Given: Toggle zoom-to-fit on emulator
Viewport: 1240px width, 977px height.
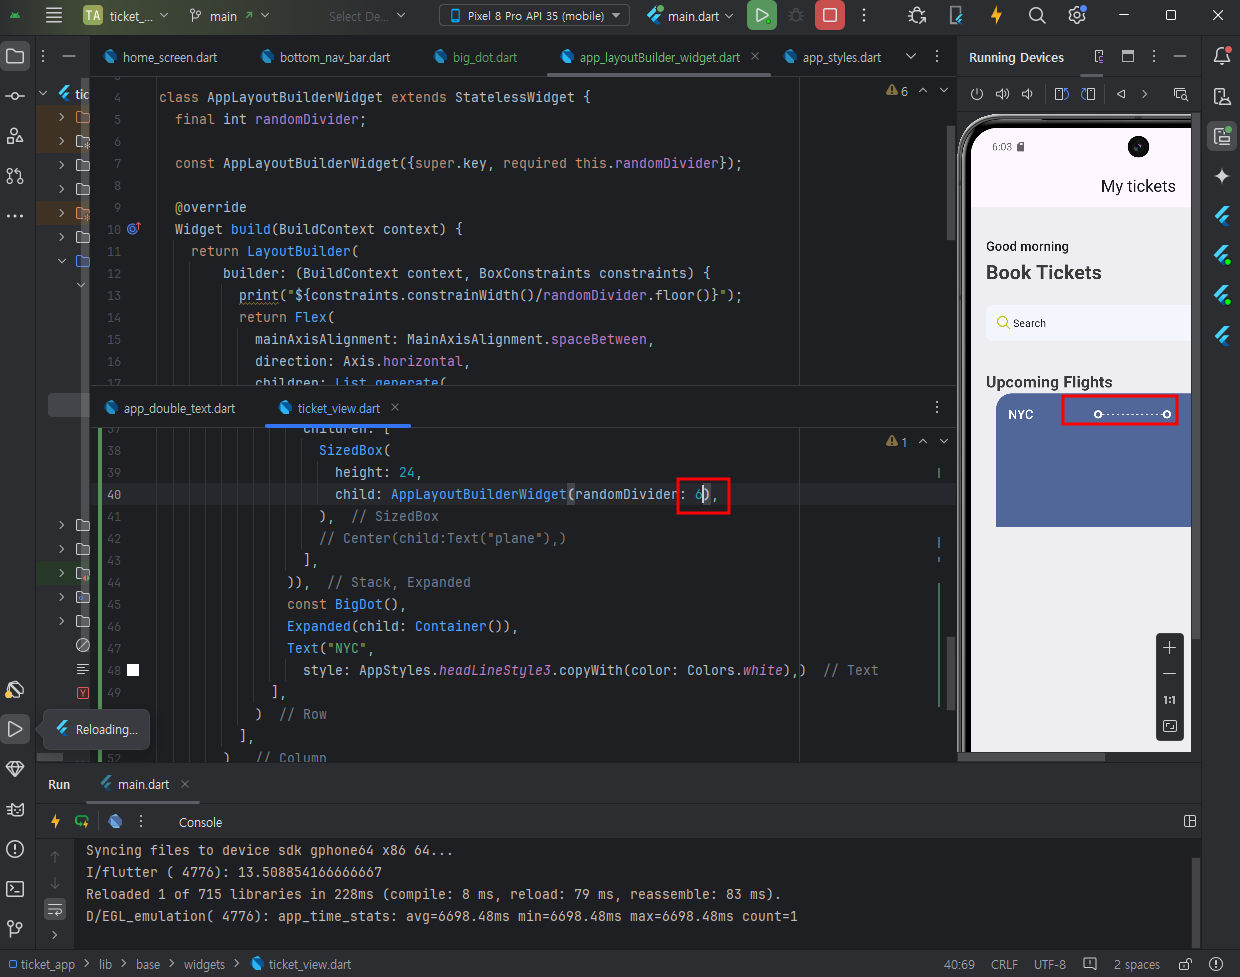Looking at the screenshot, I should coord(1169,726).
